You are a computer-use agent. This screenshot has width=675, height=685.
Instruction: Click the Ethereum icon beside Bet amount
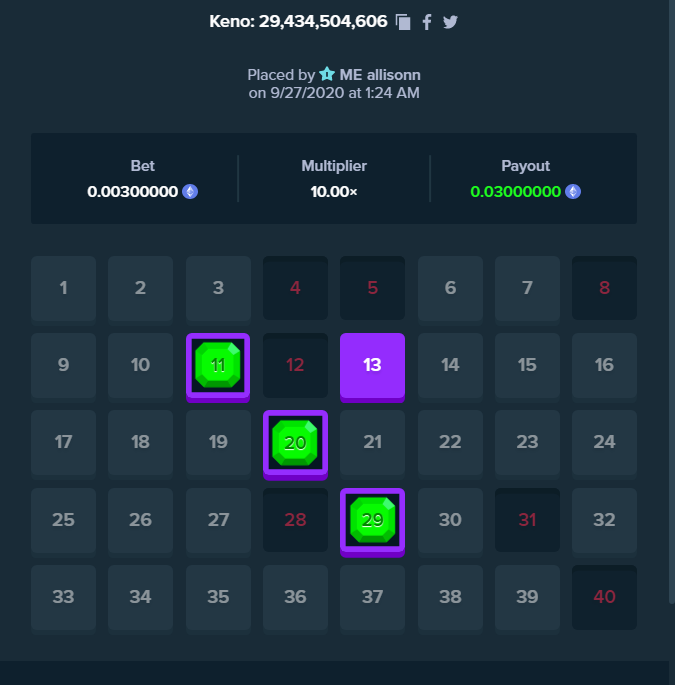point(190,191)
